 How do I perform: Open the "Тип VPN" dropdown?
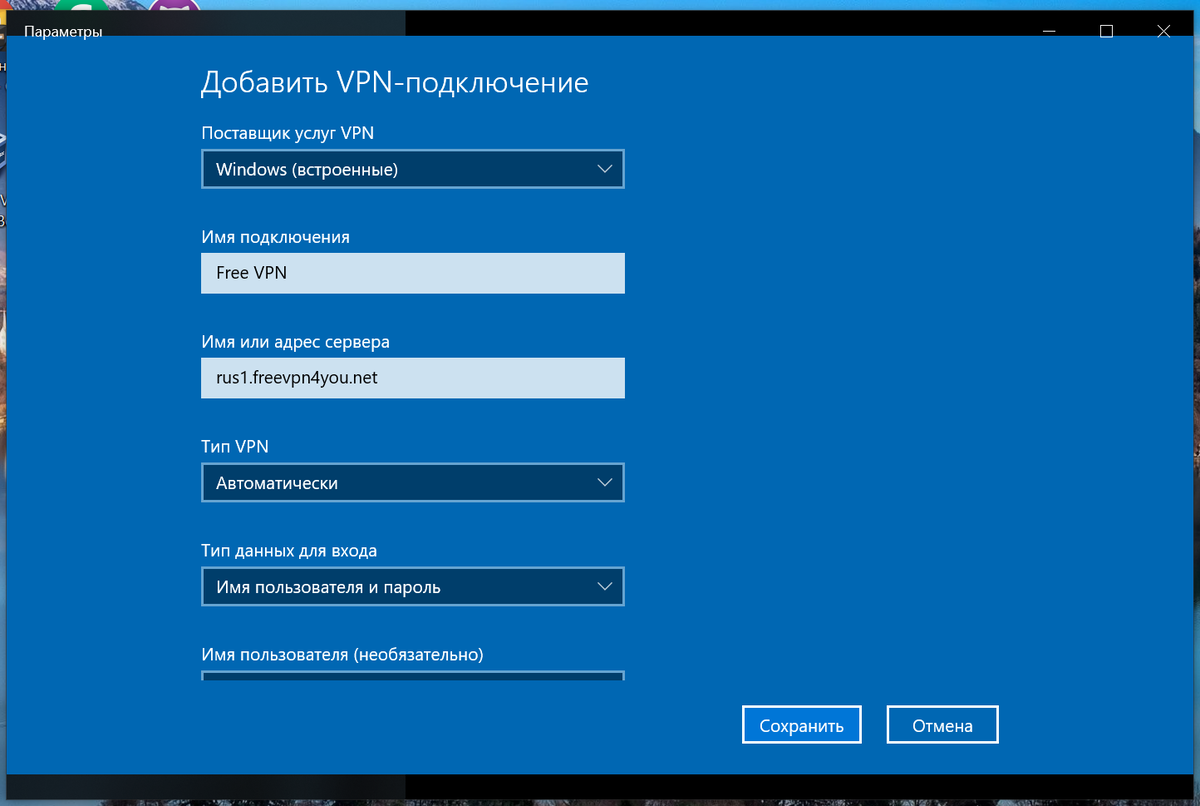pos(412,482)
